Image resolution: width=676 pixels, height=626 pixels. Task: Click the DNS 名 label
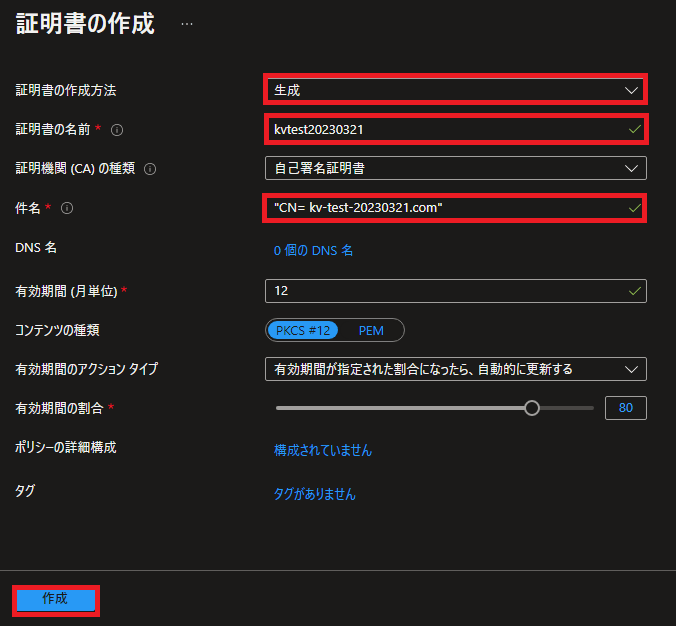(x=36, y=247)
